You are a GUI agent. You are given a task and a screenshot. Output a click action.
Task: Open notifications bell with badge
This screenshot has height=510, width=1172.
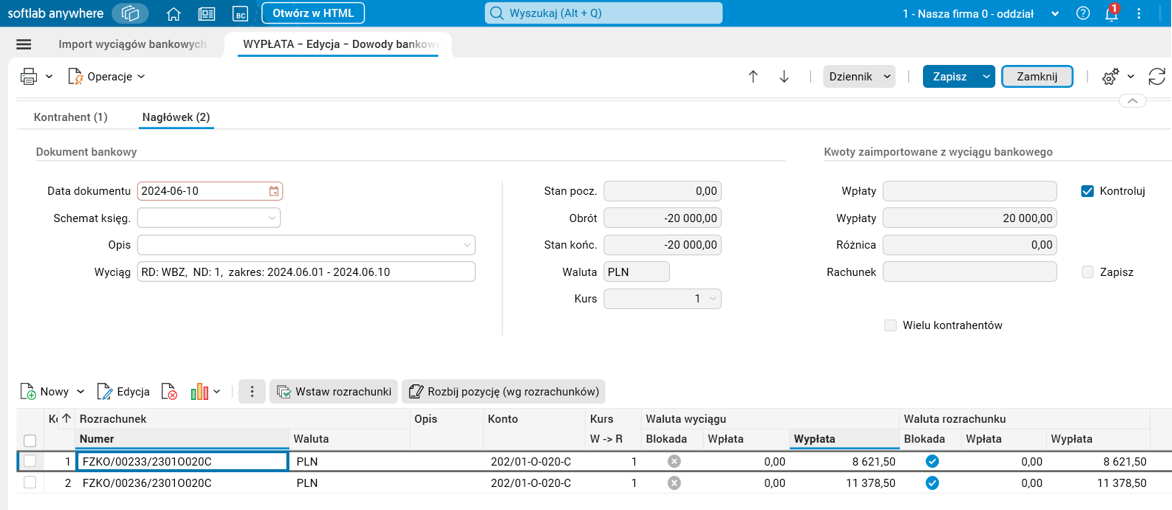[x=1111, y=13]
